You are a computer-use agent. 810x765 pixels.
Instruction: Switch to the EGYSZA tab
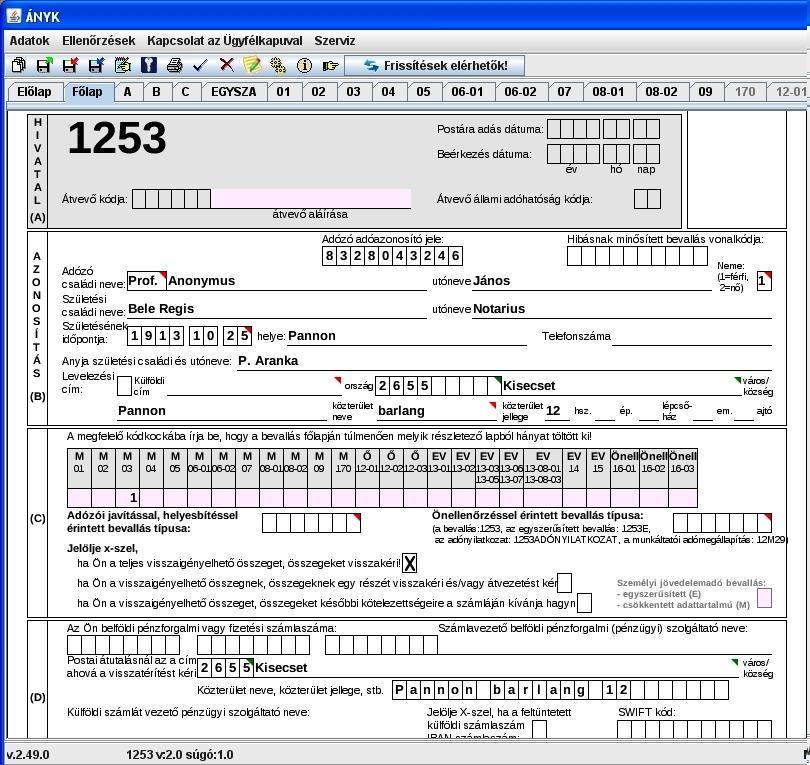233,92
